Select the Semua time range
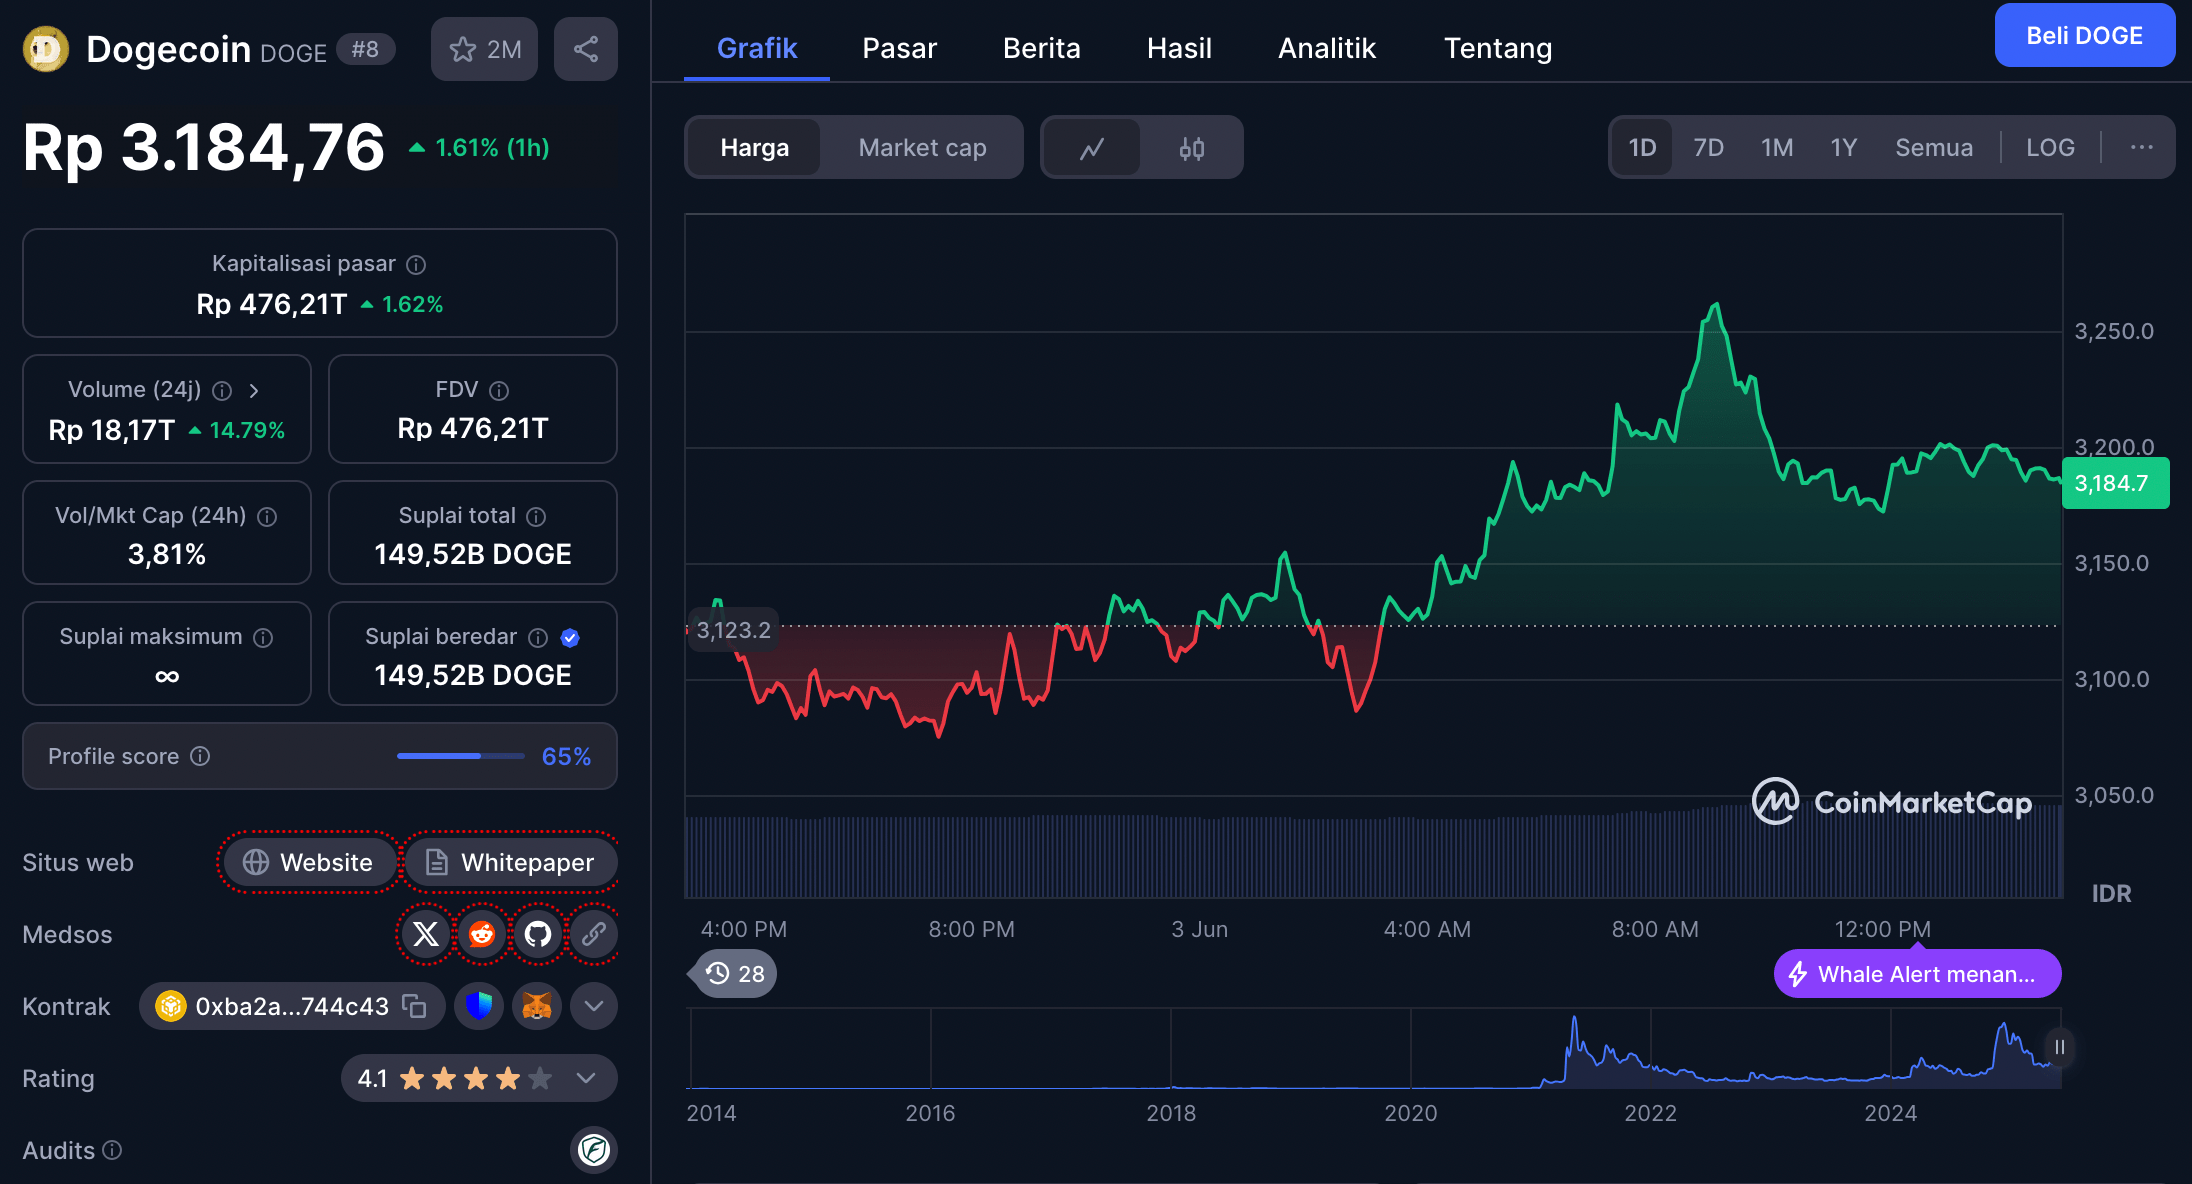This screenshot has height=1184, width=2192. (1934, 148)
